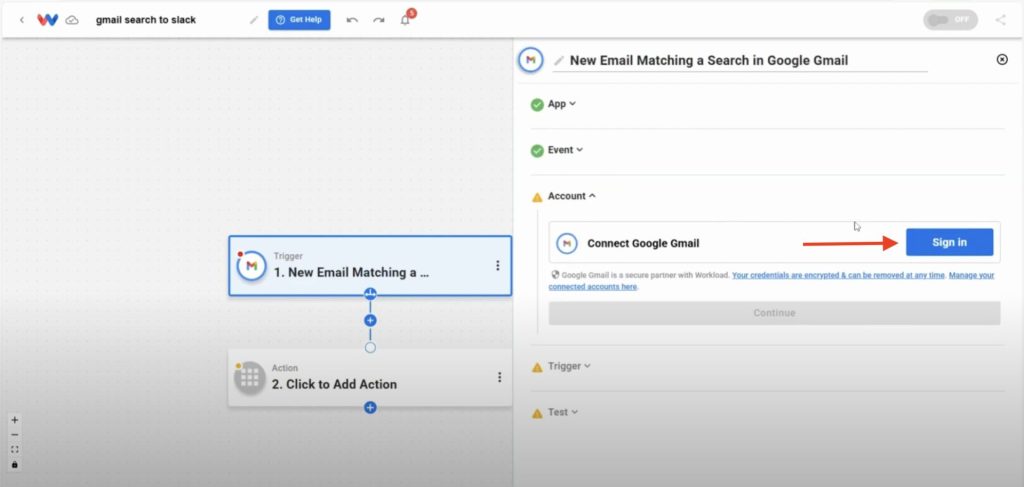Select the Click to Add Action node
Viewport: 1024px width, 487px height.
point(370,378)
